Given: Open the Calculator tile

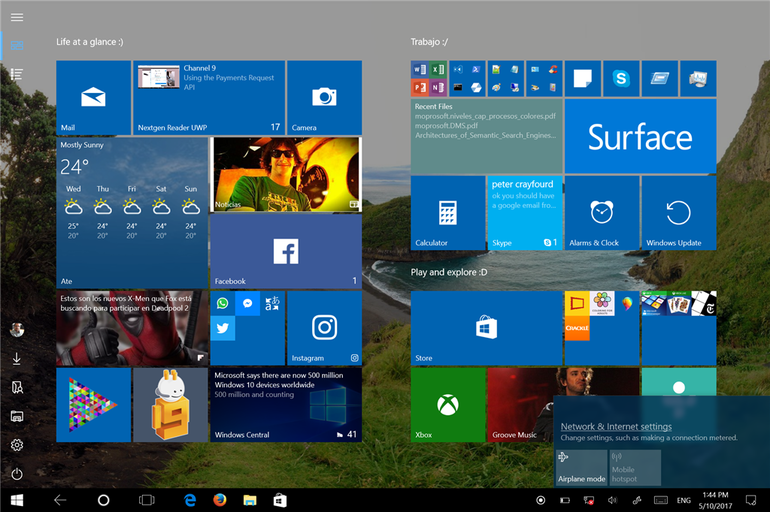Looking at the screenshot, I should [448, 213].
